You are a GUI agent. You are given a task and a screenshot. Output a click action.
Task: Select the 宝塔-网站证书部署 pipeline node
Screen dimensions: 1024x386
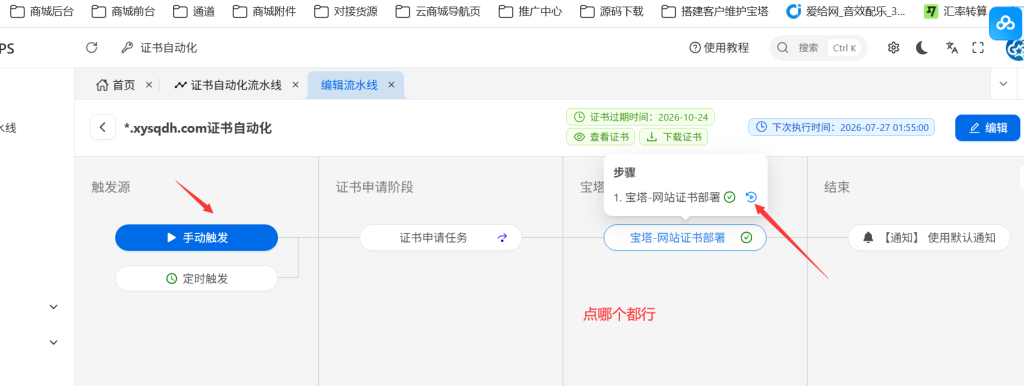pos(685,238)
